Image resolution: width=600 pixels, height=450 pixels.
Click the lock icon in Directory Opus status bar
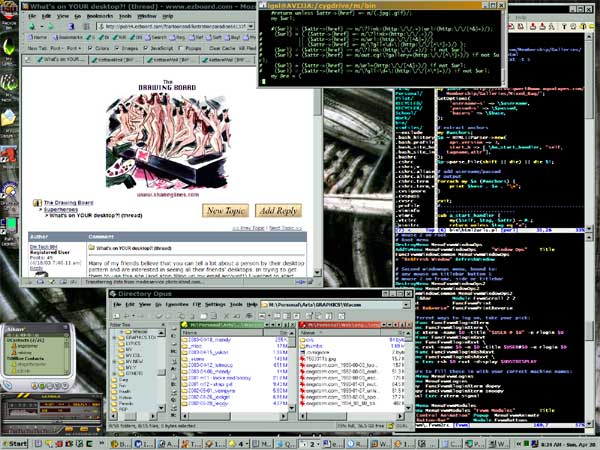tap(390, 426)
